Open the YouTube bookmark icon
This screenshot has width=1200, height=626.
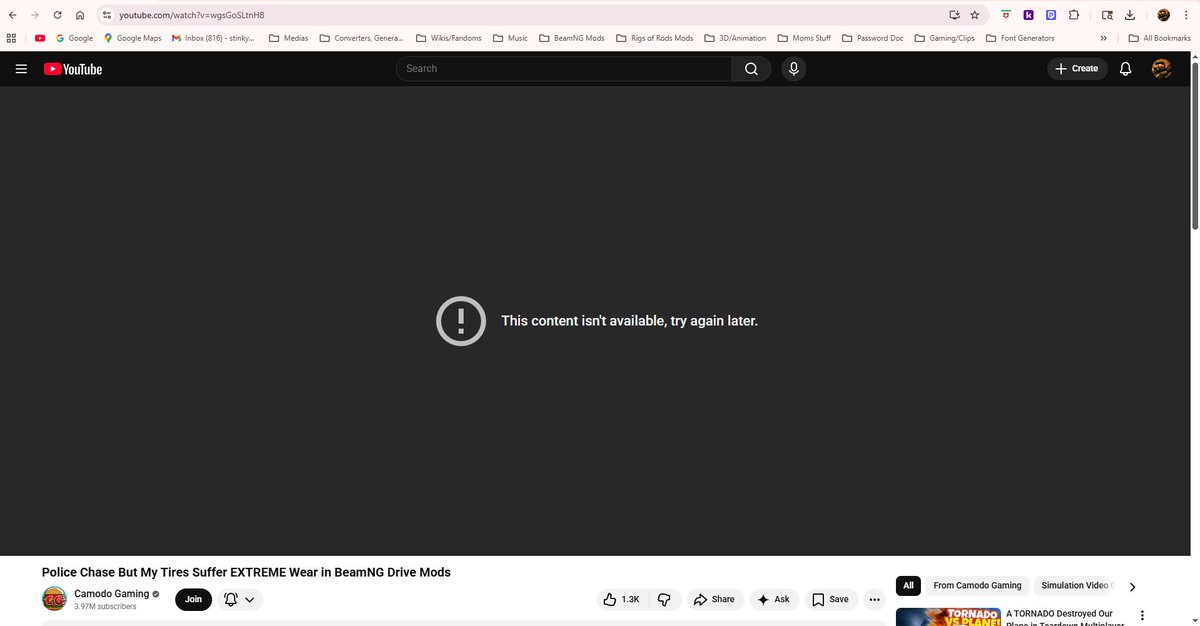40,38
